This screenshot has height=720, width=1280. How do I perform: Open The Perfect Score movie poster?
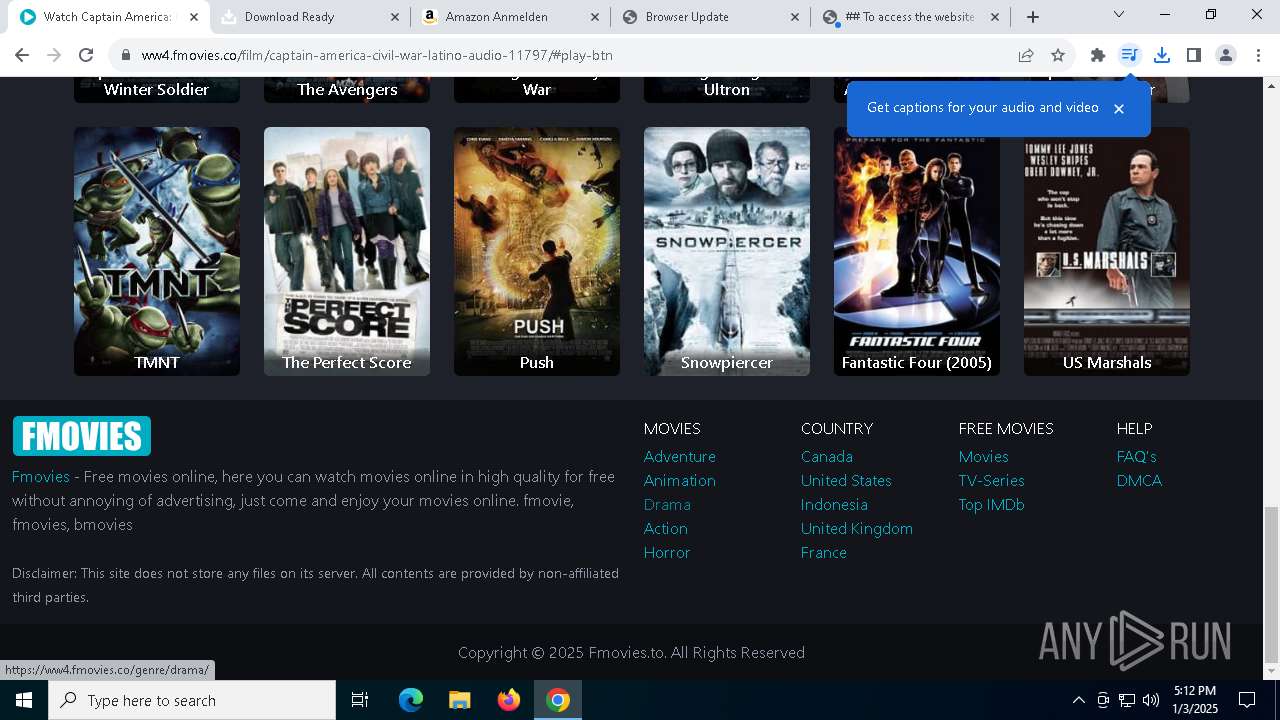(347, 251)
